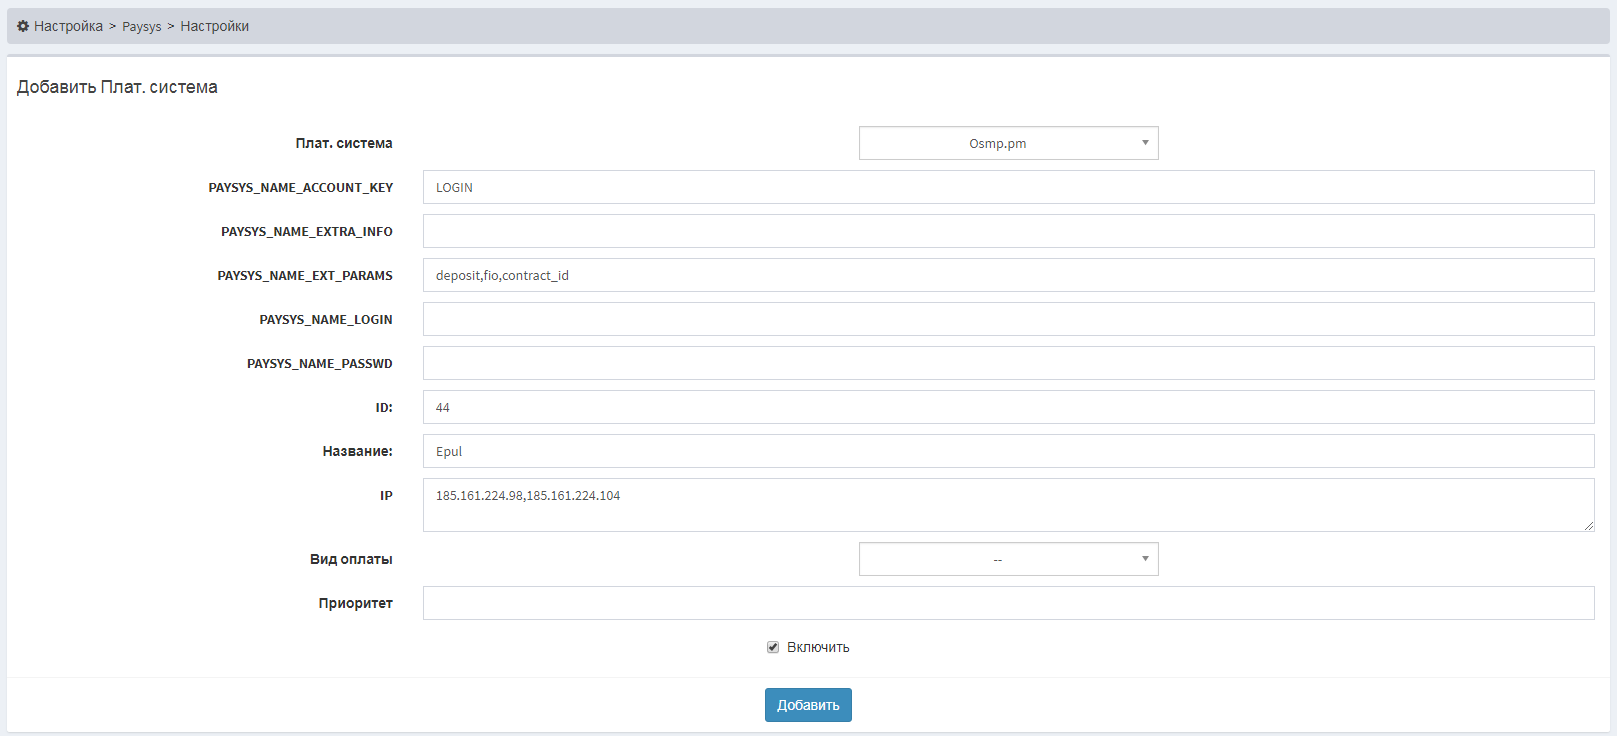The image size is (1617, 736).
Task: Select the PAYSYS_NAME_EXT_PARAMS input
Action: pyautogui.click(x=1008, y=275)
